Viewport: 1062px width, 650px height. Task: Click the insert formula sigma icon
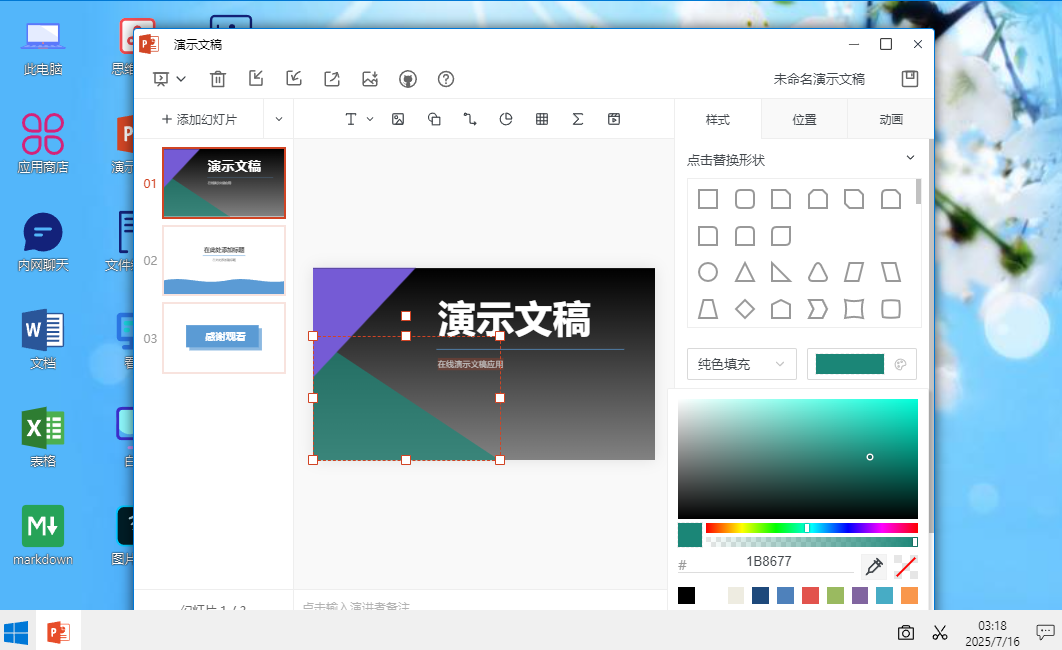(x=578, y=119)
